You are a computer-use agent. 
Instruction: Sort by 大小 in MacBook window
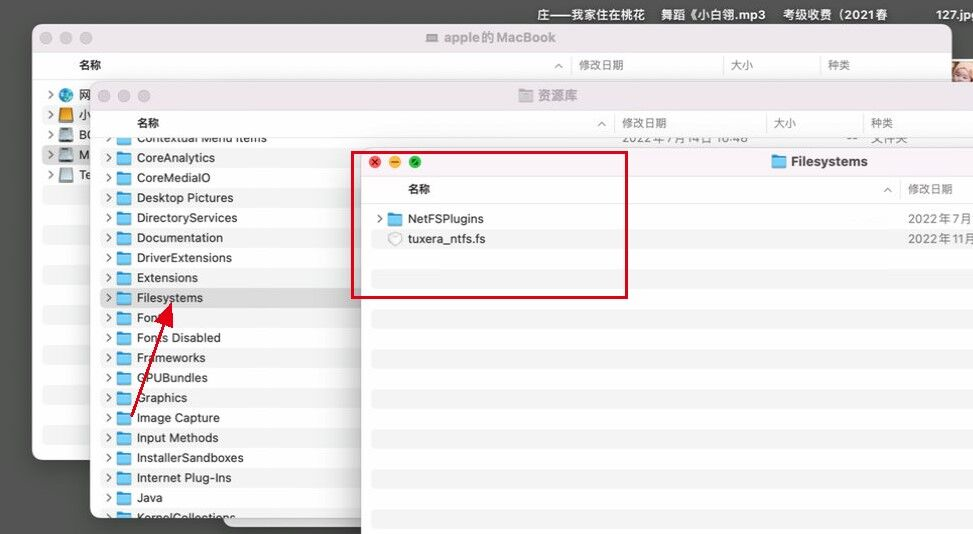click(742, 65)
